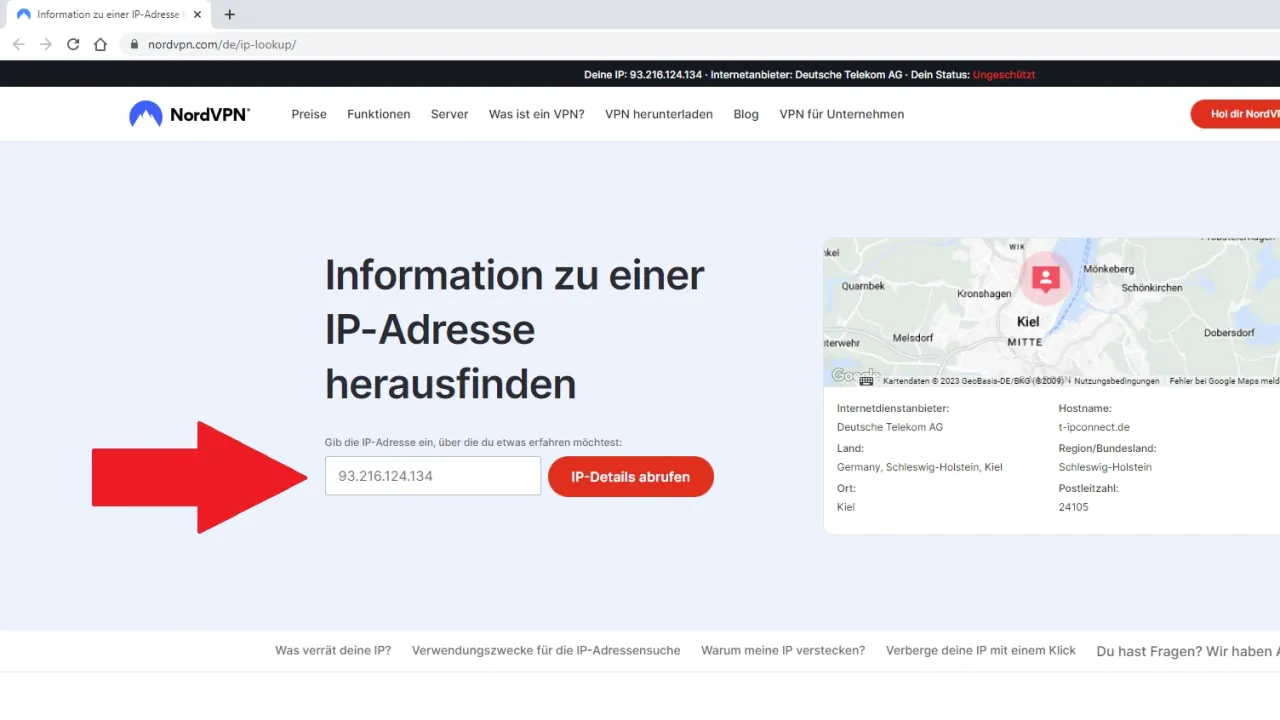
Task: Click the IP-Details abrufen button
Action: (630, 477)
